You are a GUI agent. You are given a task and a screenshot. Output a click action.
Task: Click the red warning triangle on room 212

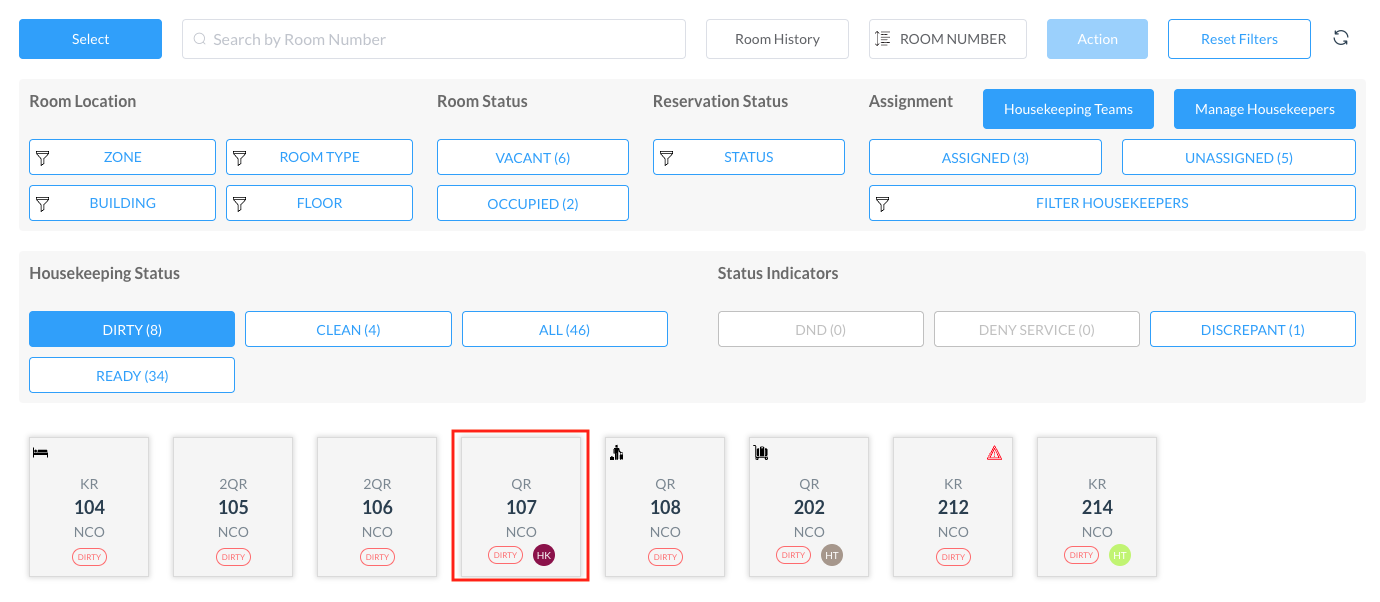tap(994, 453)
